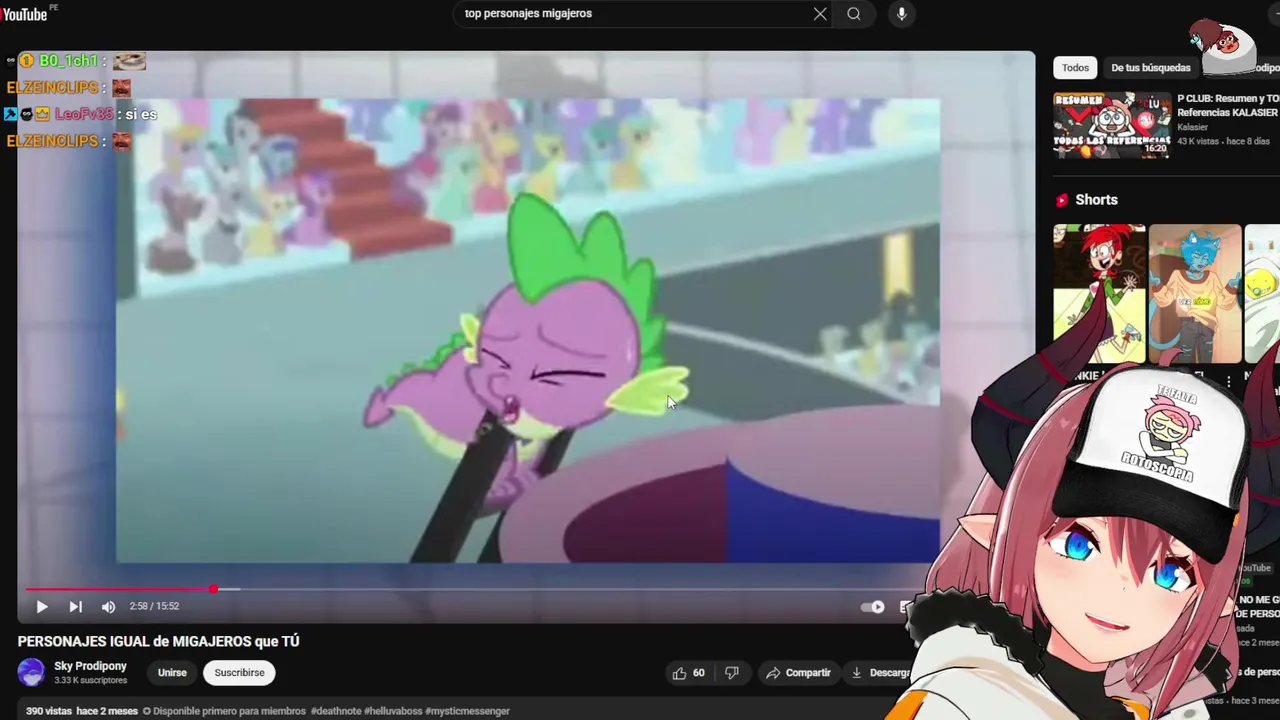Click the LeoFv35 chat message
Image resolution: width=1280 pixels, height=720 pixels.
[80, 114]
